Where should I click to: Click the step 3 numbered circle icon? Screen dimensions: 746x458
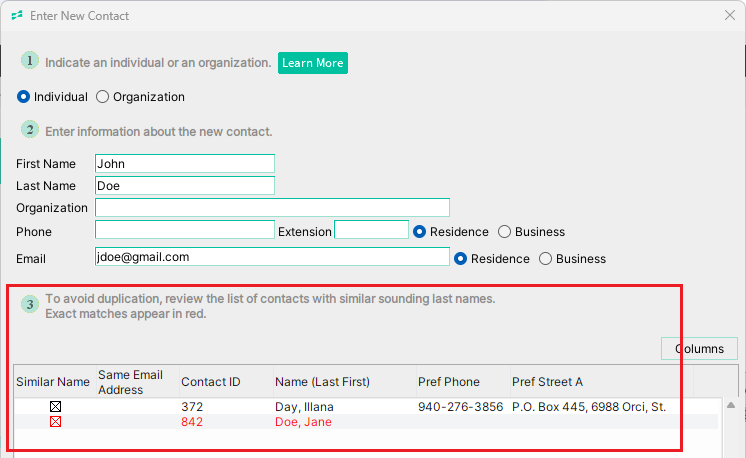(x=29, y=304)
